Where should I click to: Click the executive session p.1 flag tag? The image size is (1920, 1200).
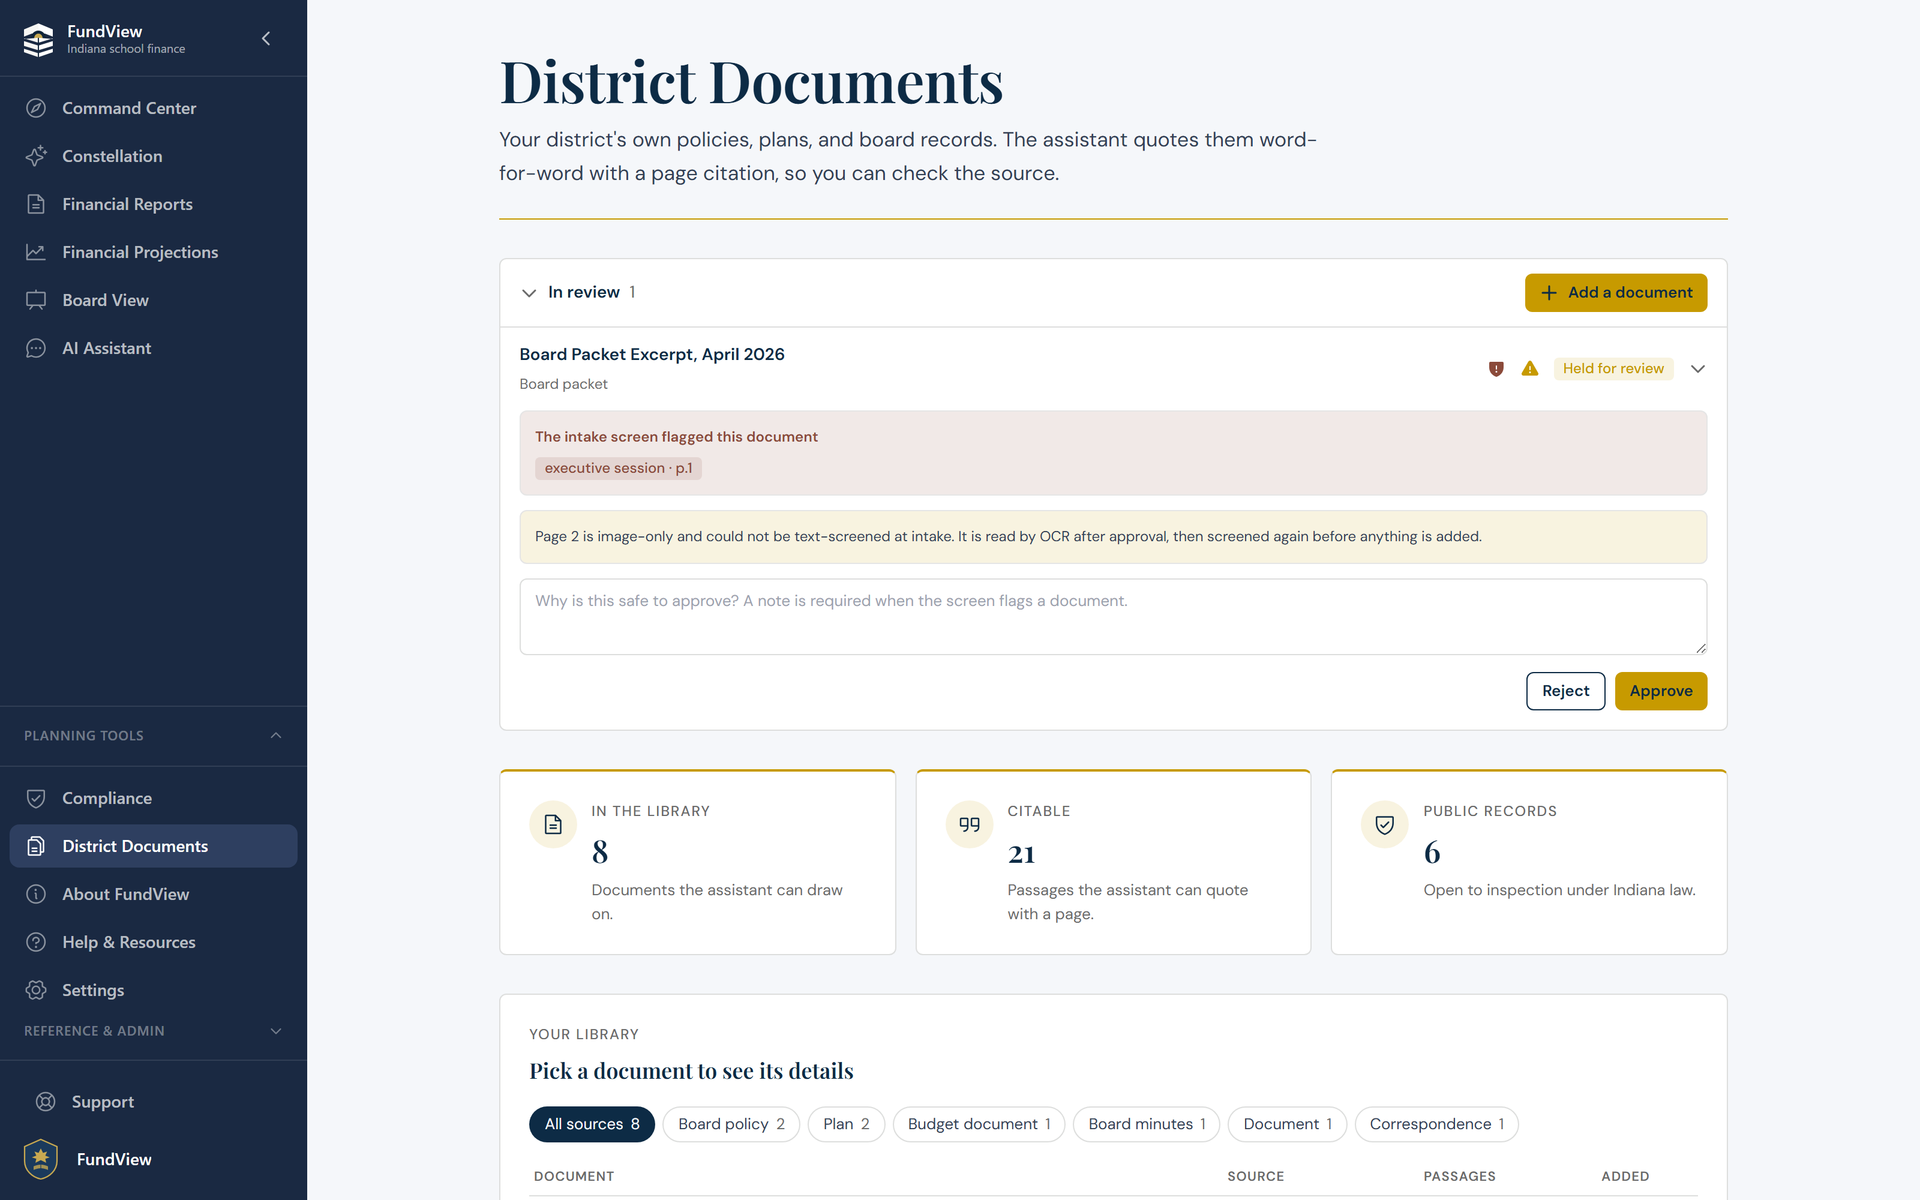(618, 468)
